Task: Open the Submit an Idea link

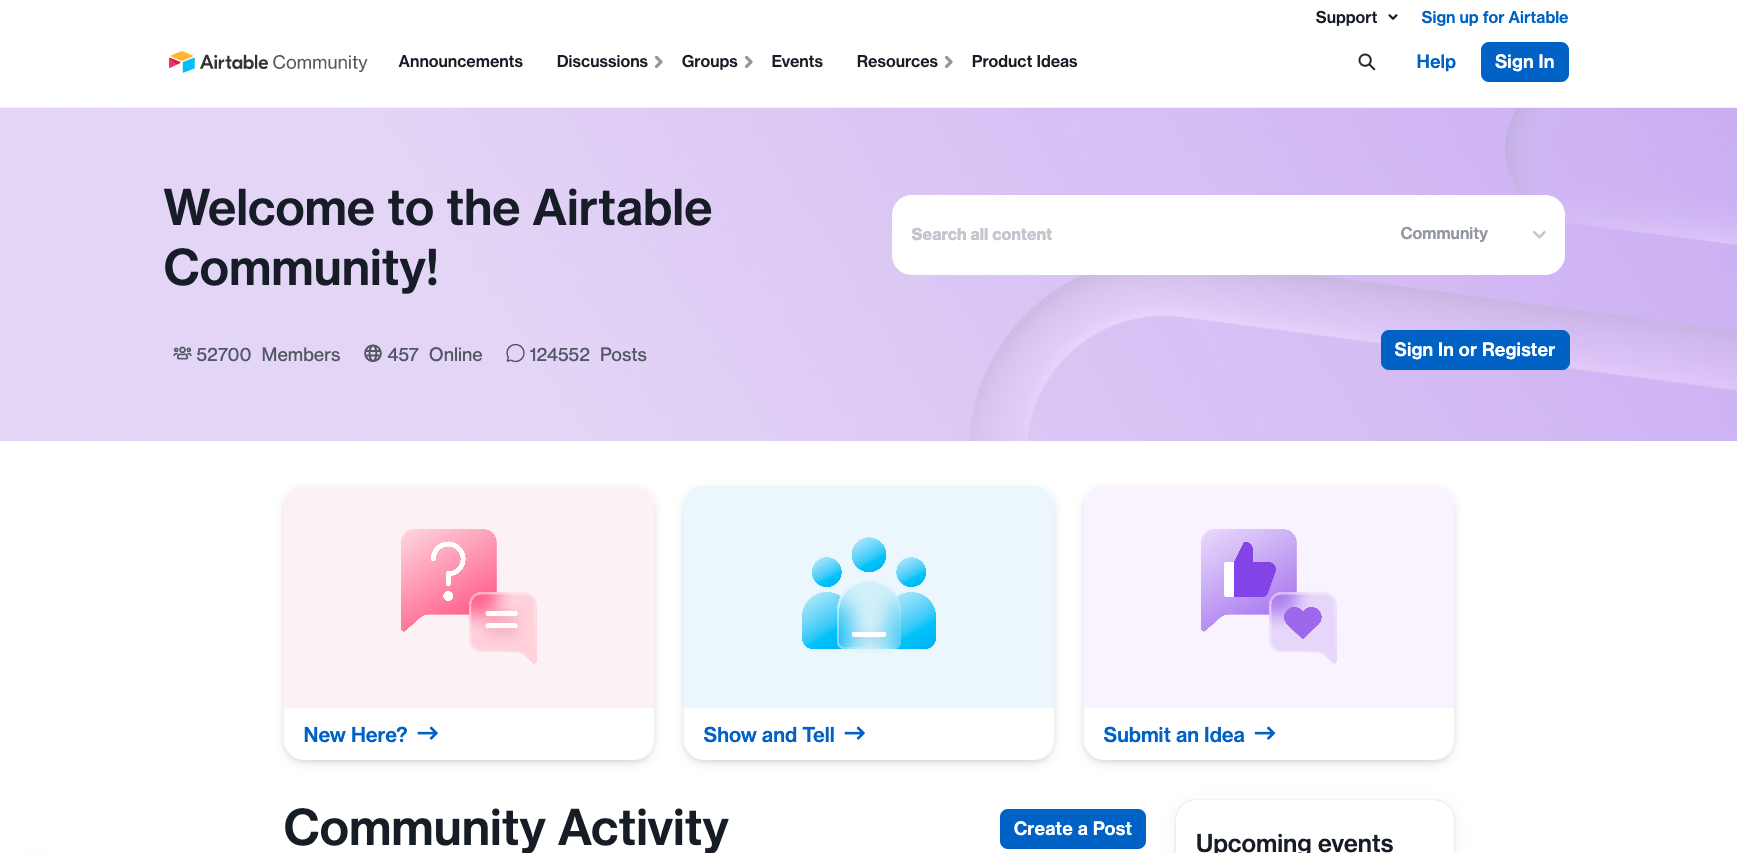Action: click(x=1173, y=735)
